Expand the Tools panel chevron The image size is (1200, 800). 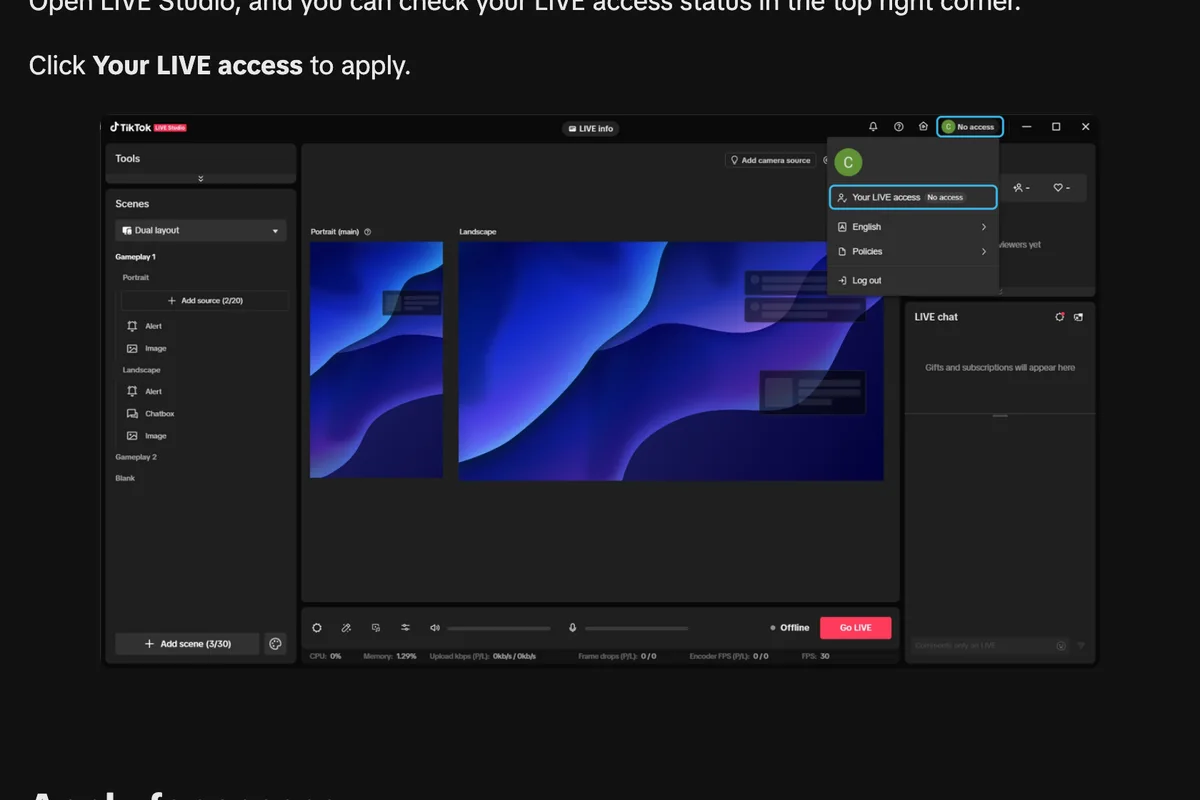click(201, 178)
